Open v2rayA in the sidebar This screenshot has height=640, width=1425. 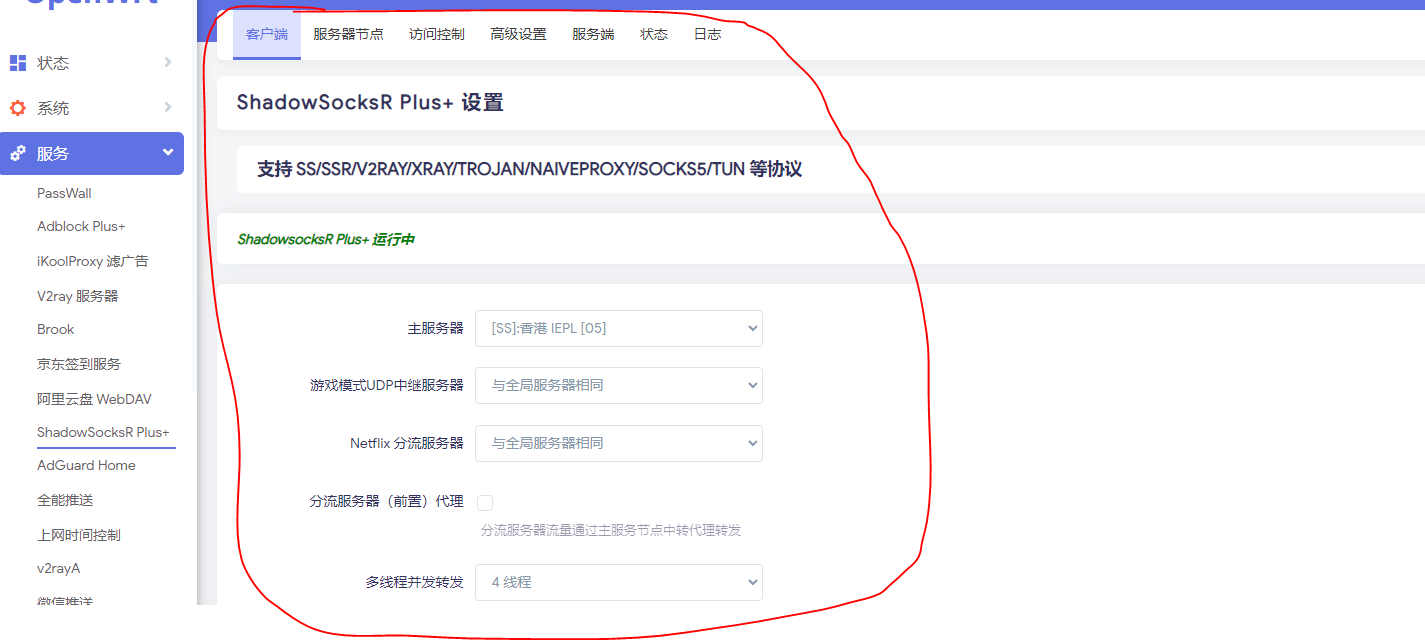pos(59,568)
